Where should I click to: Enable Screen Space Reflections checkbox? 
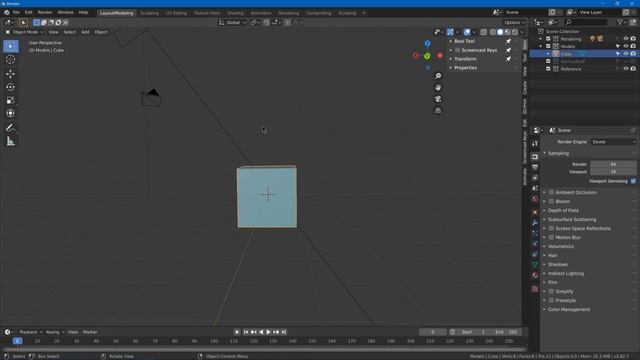[x=551, y=228]
